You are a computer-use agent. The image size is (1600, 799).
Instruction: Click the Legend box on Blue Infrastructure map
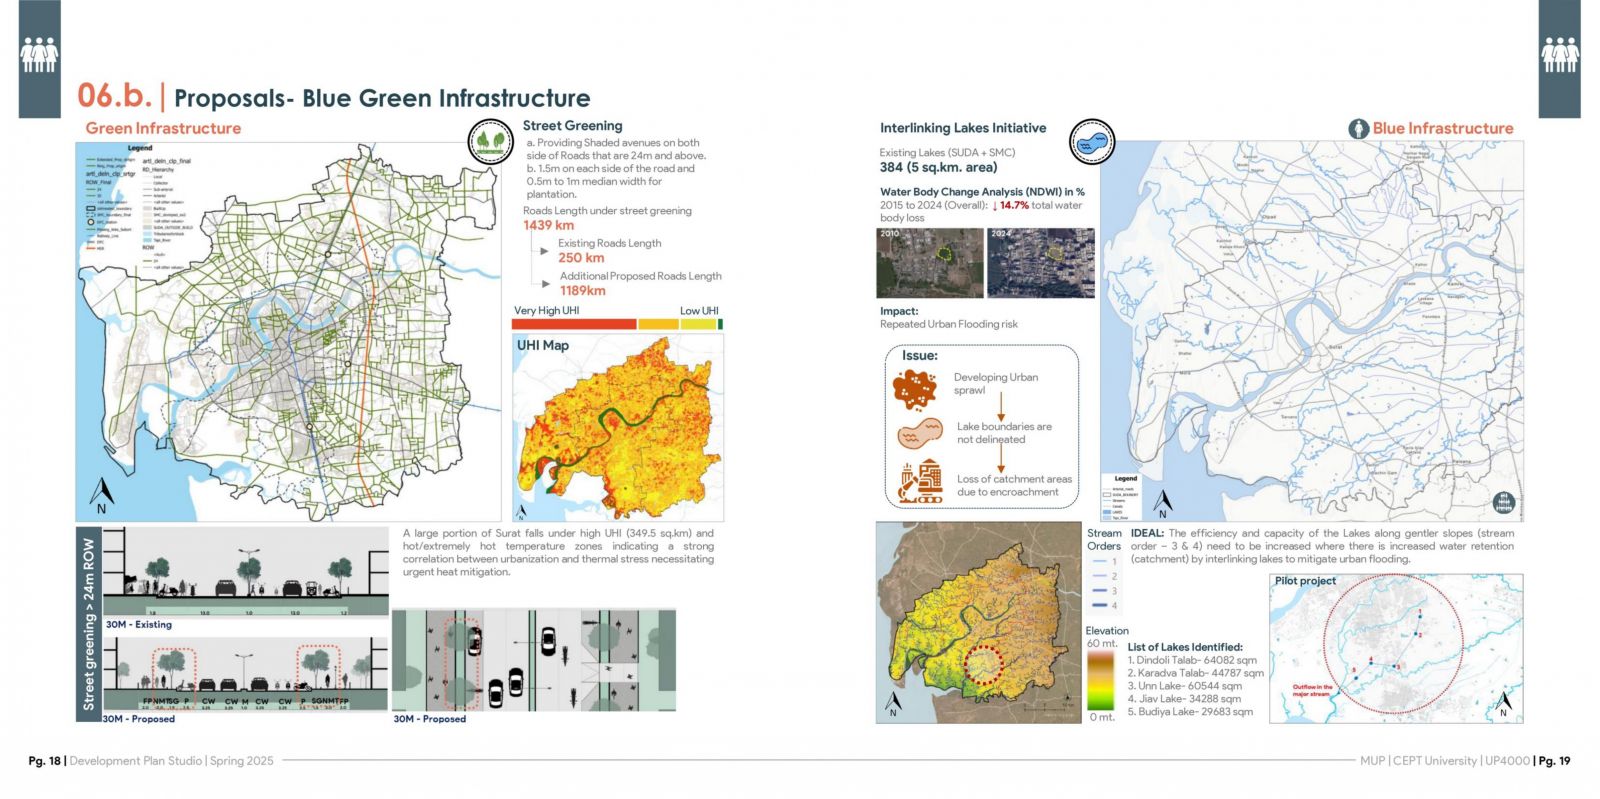(1126, 497)
